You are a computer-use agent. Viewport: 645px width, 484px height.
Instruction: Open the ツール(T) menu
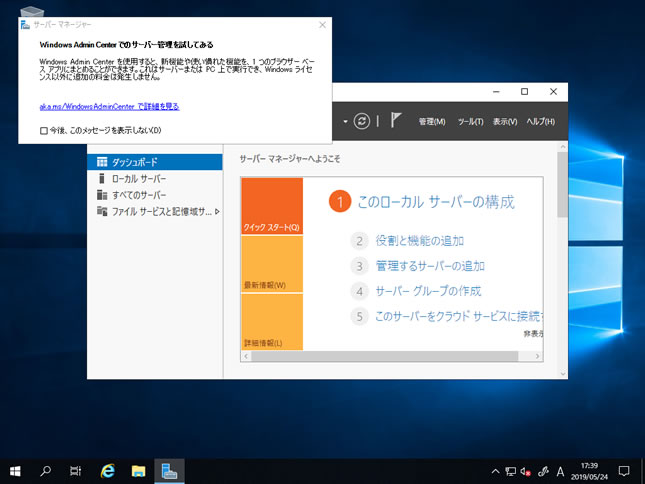[471, 122]
